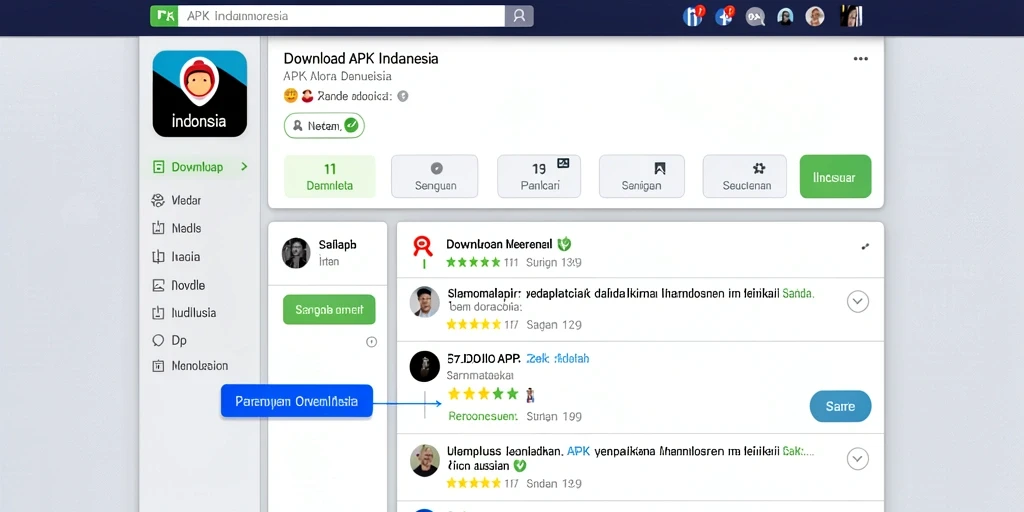Expand the Downluap chevron arrow
Image resolution: width=1024 pixels, height=512 pixels.
click(244, 167)
